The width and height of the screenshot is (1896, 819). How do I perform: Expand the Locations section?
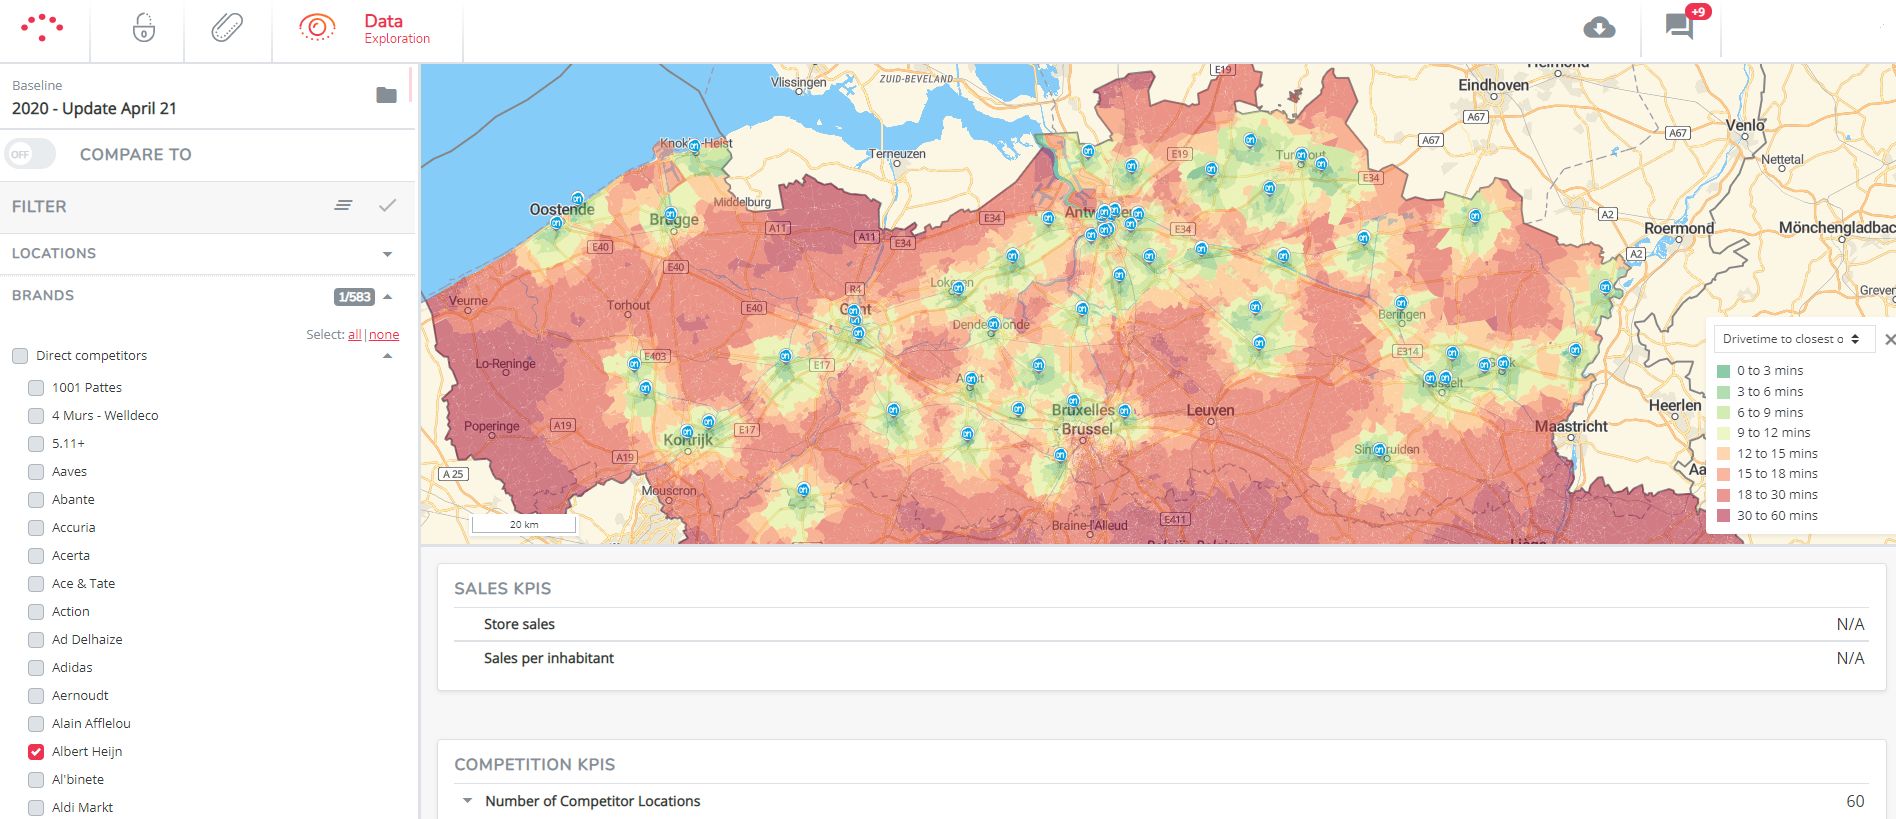(x=387, y=254)
